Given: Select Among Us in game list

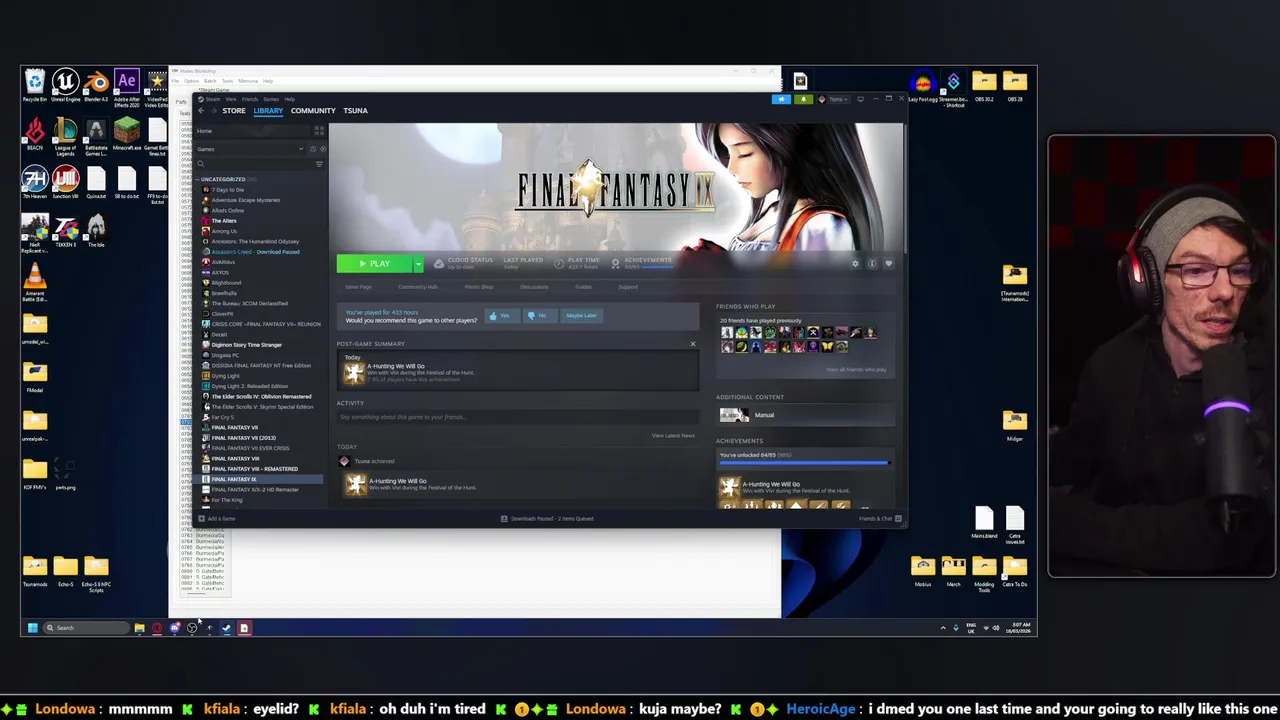Looking at the screenshot, I should pos(223,231).
